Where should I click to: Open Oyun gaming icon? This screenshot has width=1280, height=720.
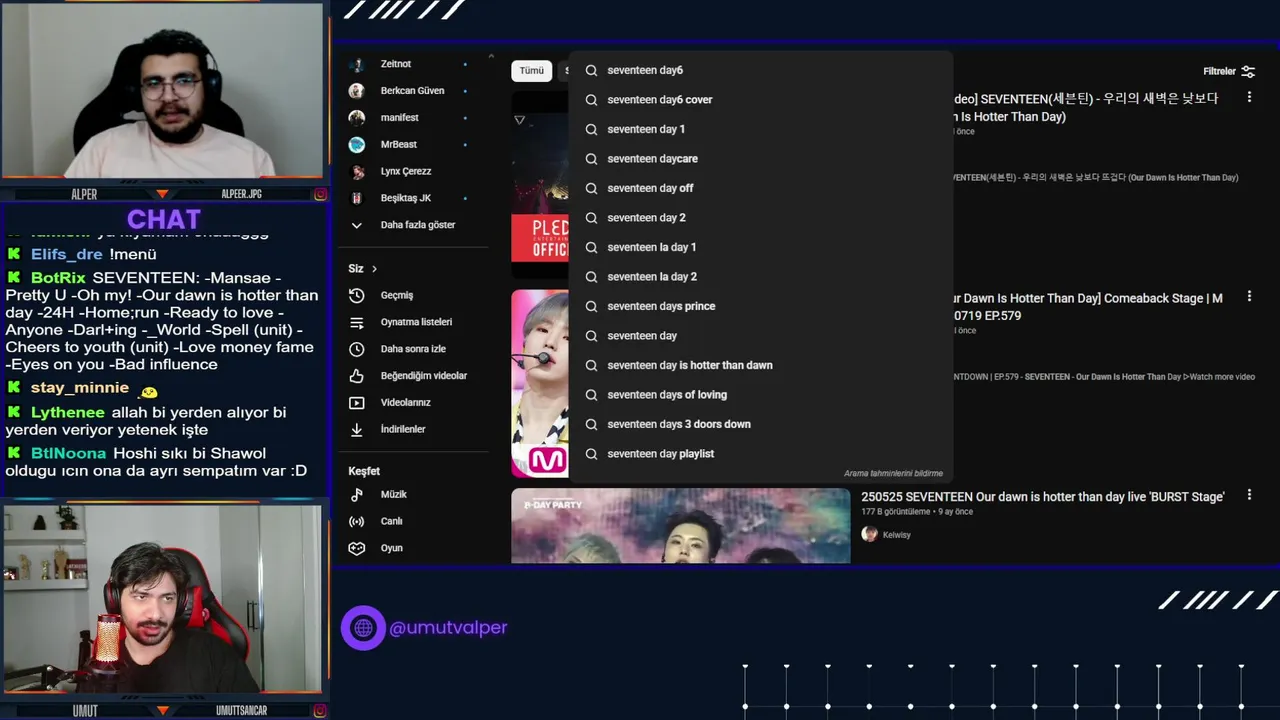[x=356, y=548]
